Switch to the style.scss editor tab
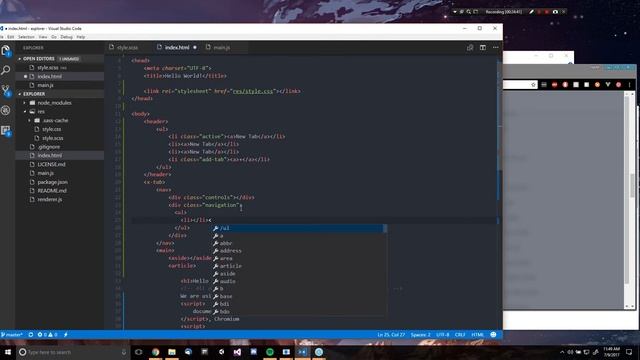The height and width of the screenshot is (360, 640). click(x=127, y=48)
